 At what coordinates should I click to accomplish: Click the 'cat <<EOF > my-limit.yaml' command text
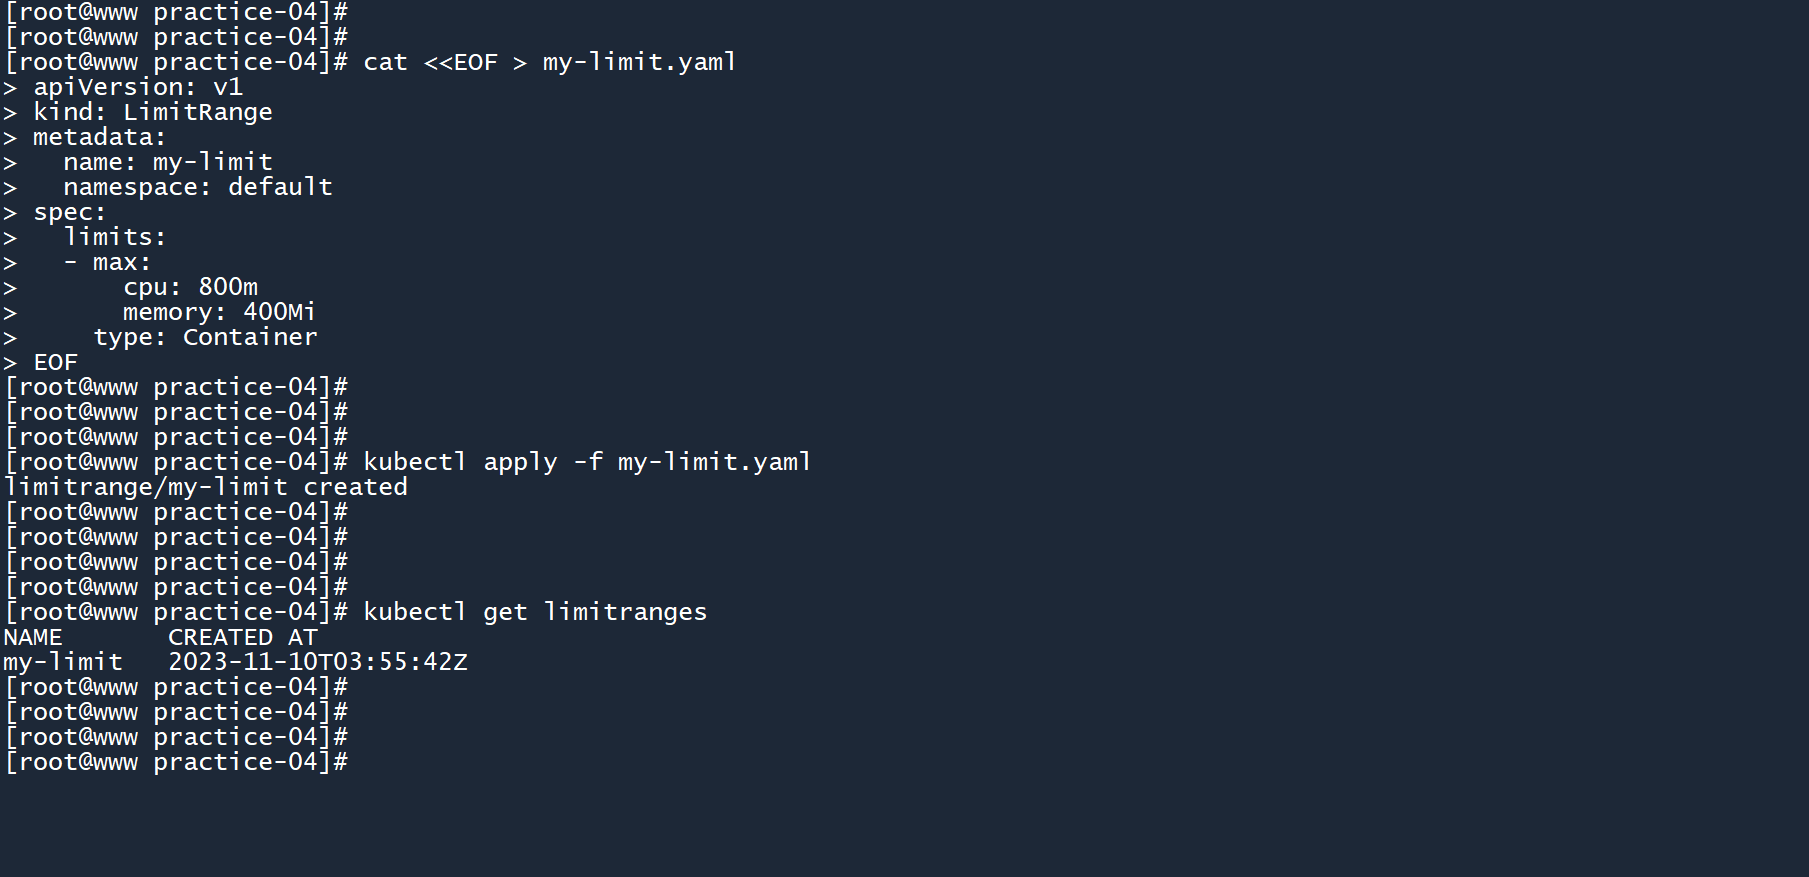(x=549, y=62)
